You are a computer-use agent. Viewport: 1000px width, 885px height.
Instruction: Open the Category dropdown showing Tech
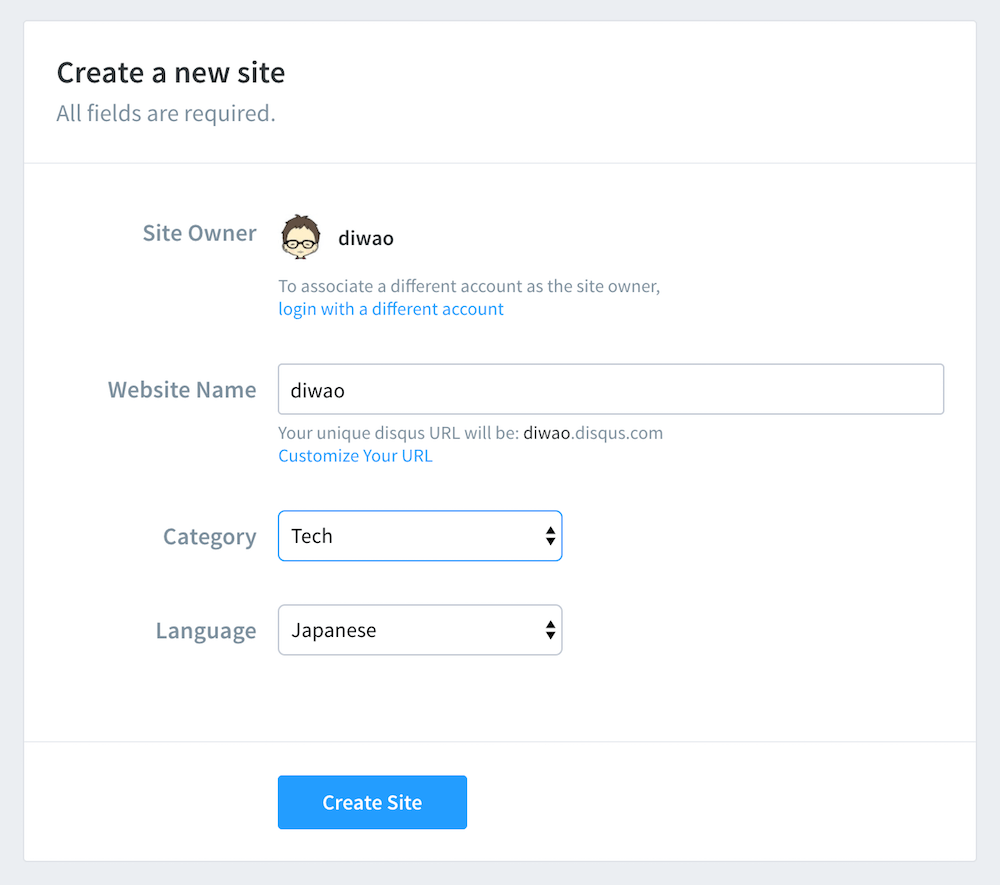coord(420,536)
